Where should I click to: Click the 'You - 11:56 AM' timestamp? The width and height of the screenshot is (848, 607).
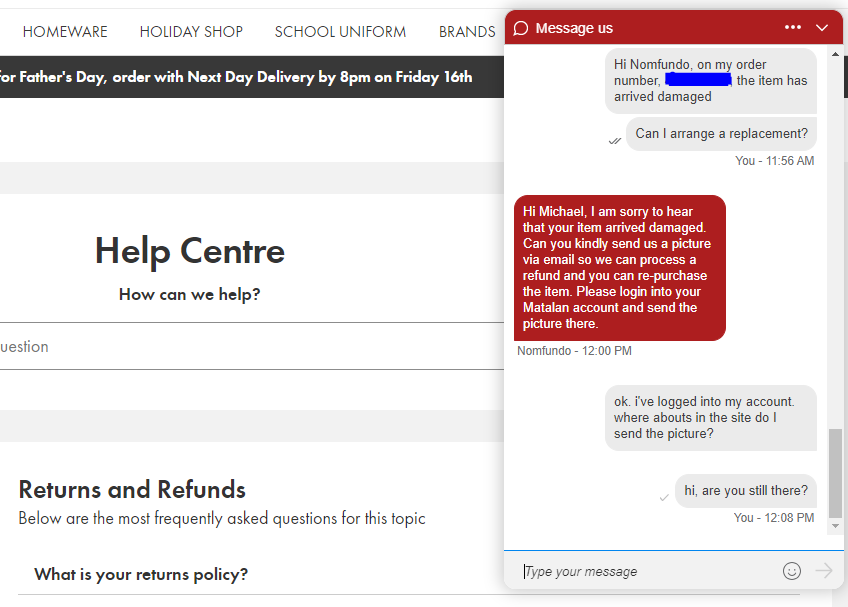[774, 161]
